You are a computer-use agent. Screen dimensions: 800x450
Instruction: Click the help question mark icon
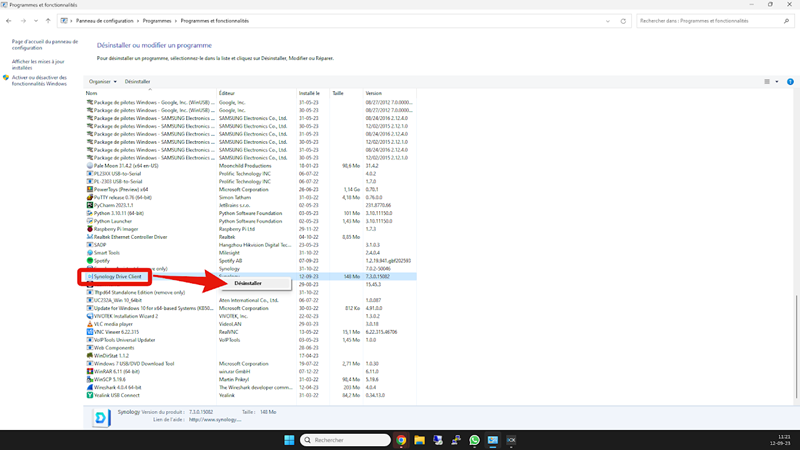click(789, 81)
